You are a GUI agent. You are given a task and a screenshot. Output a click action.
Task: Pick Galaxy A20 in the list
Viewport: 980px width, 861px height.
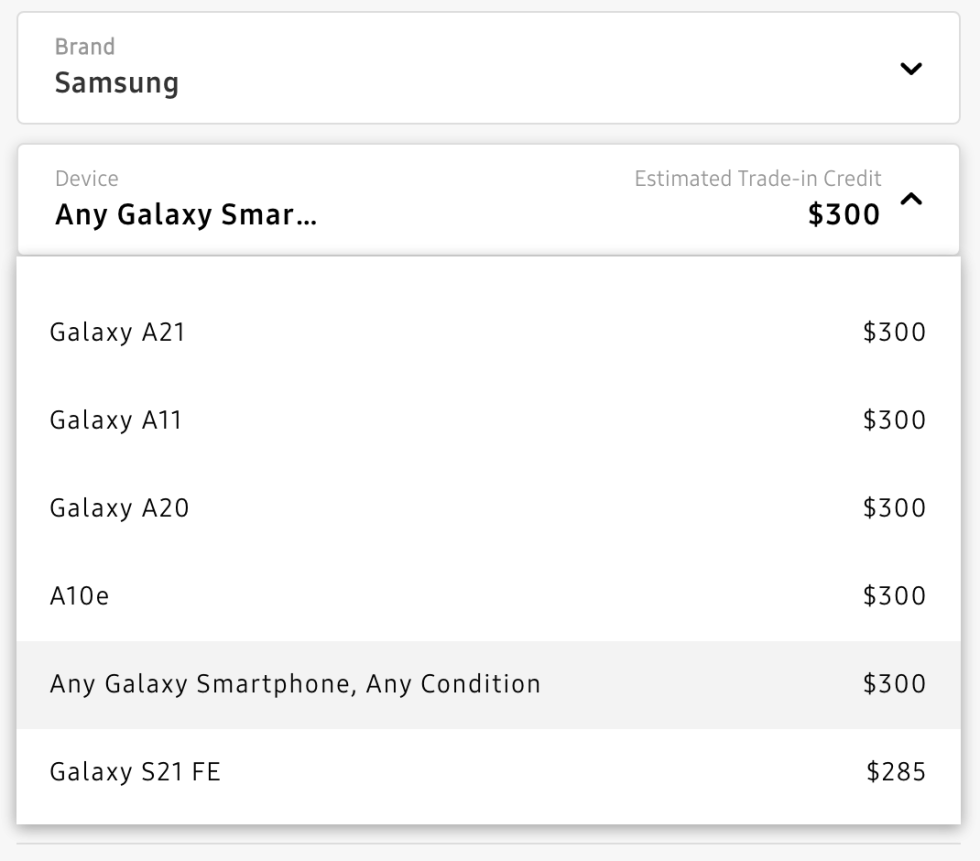pos(119,508)
